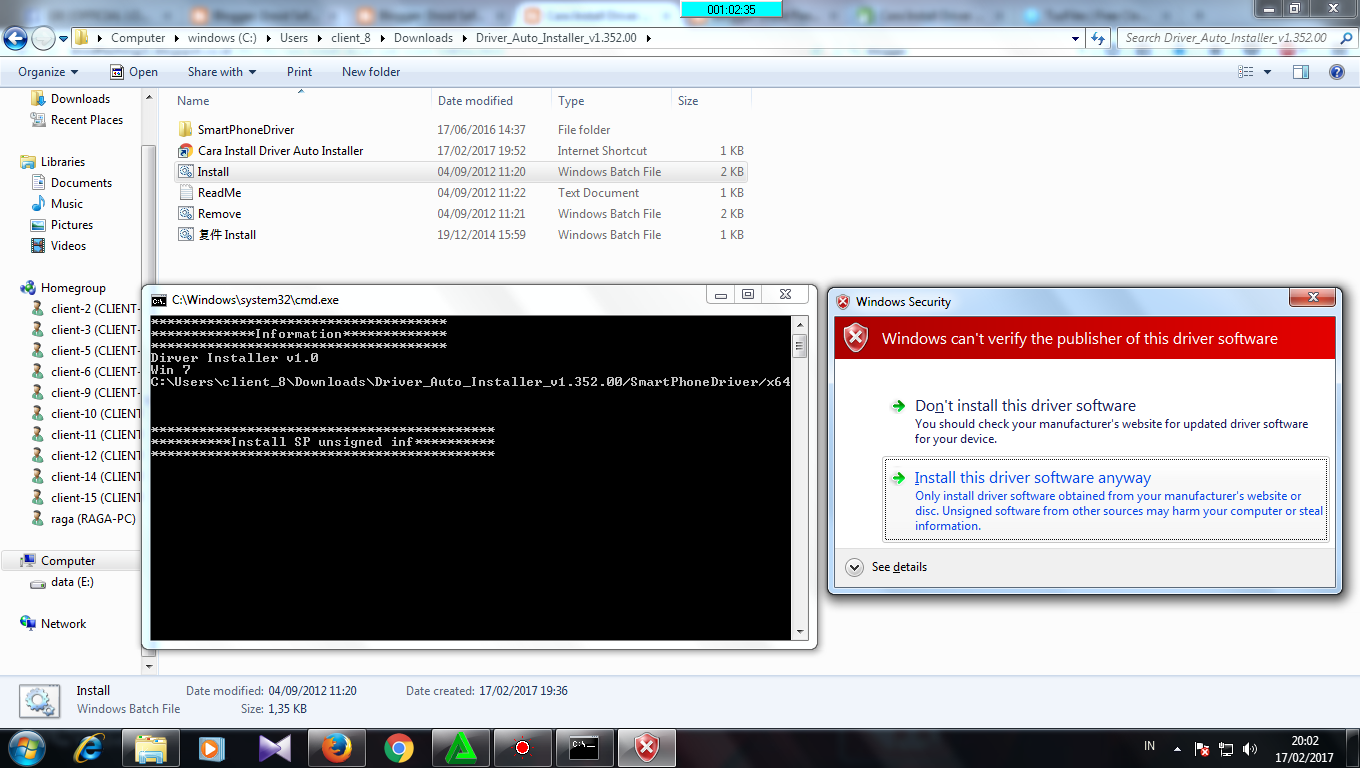Refresh the Explorer address bar

(x=1099, y=38)
